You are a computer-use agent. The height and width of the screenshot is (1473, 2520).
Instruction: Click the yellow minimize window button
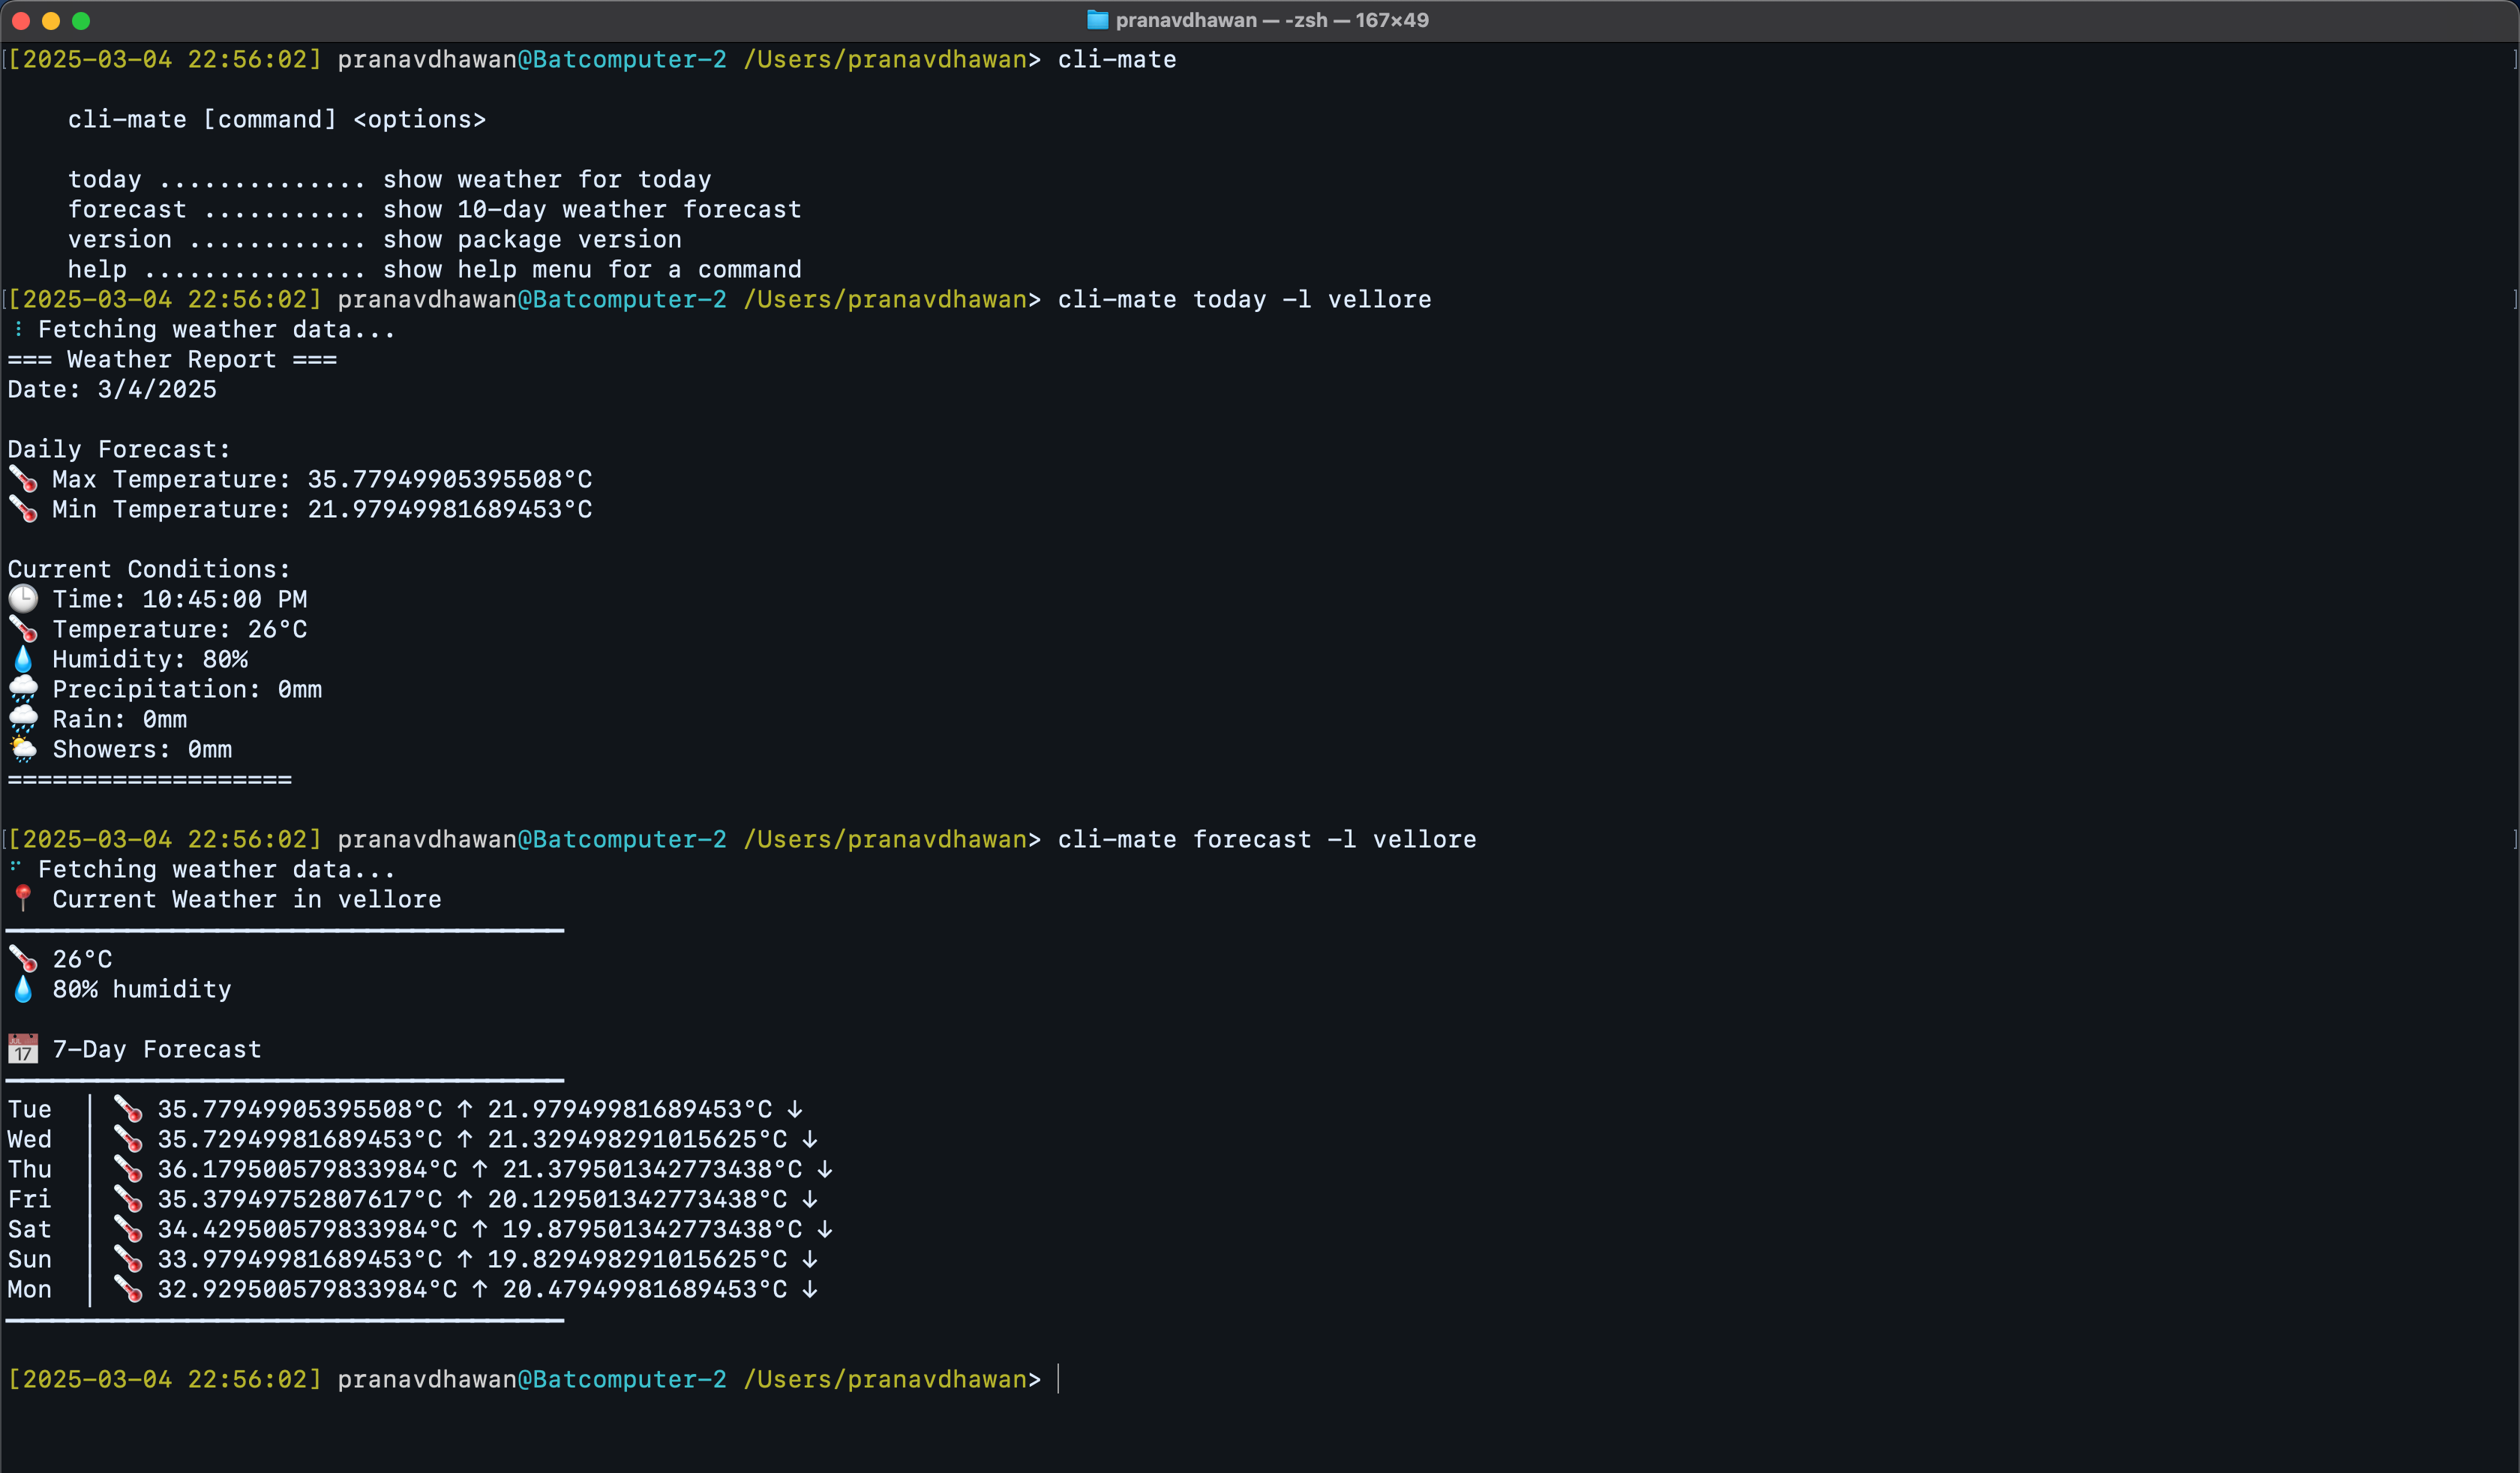coord(51,21)
